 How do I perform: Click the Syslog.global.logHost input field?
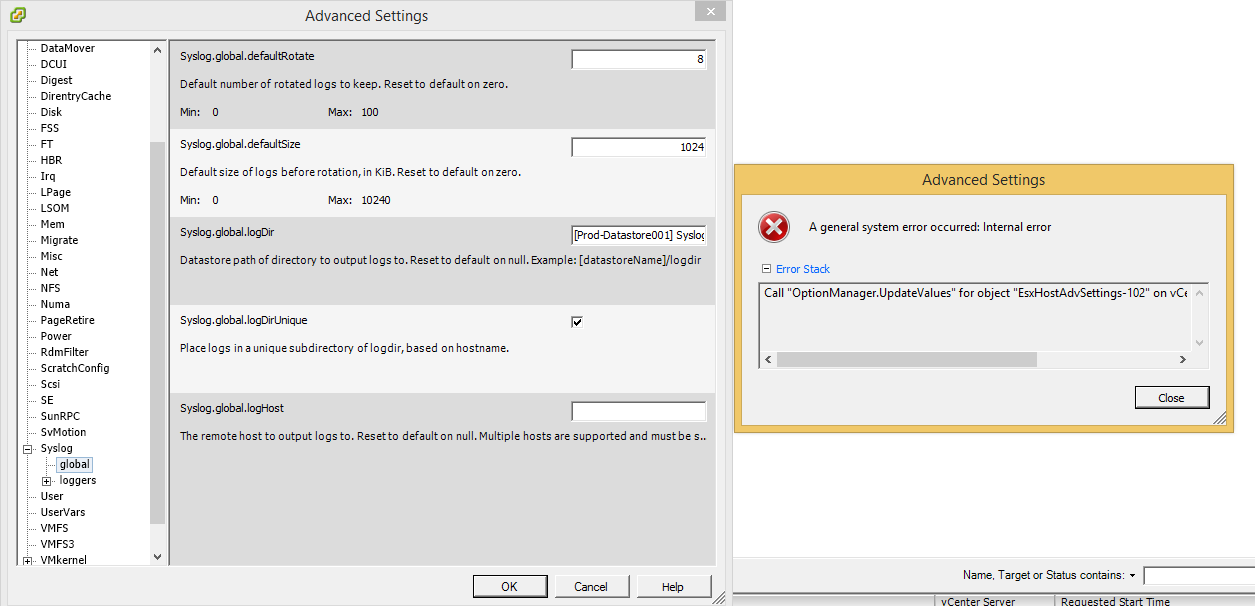click(638, 410)
